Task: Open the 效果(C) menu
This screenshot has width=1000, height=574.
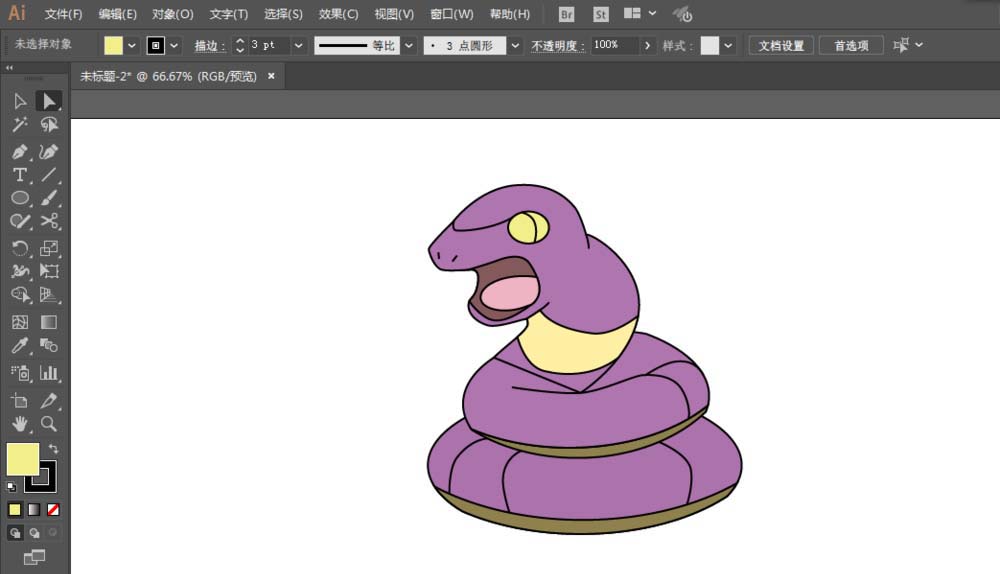Action: coord(339,14)
